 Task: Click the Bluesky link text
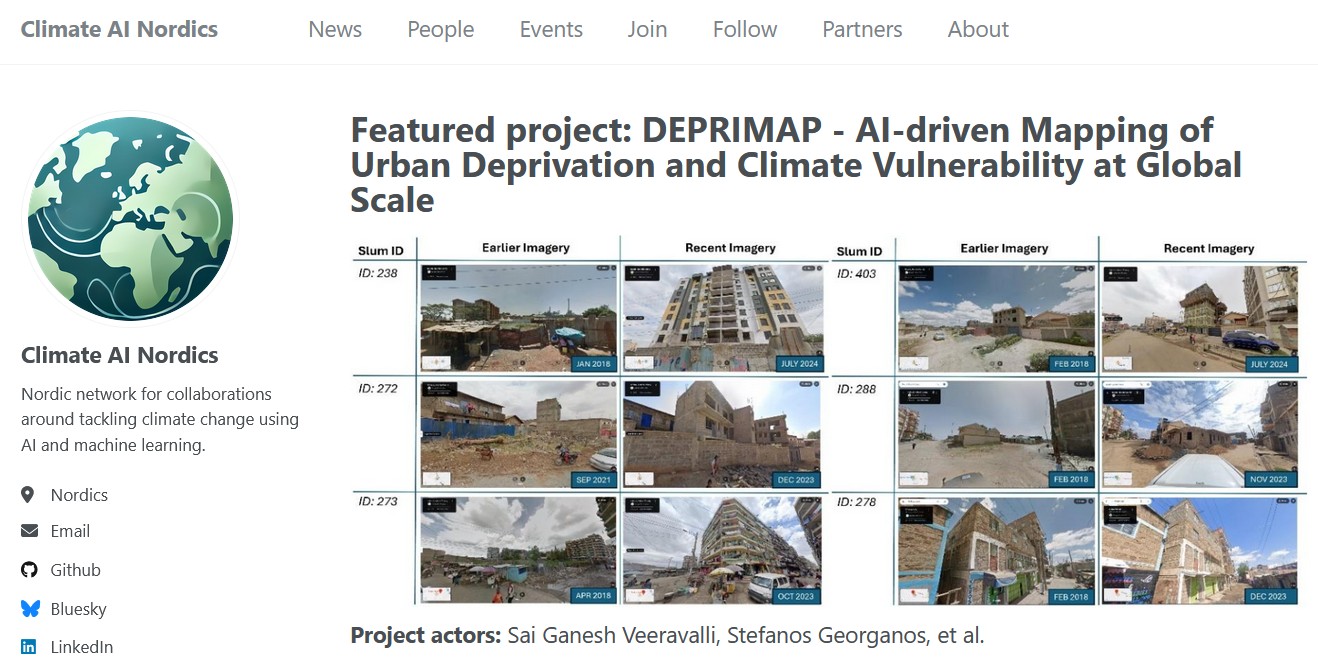click(78, 609)
